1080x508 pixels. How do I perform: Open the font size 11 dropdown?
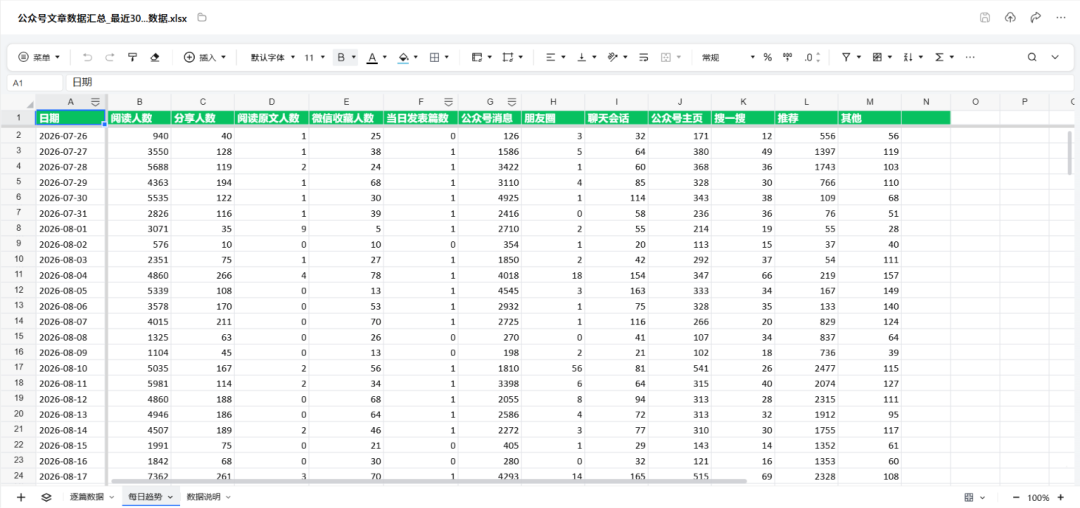(x=314, y=58)
